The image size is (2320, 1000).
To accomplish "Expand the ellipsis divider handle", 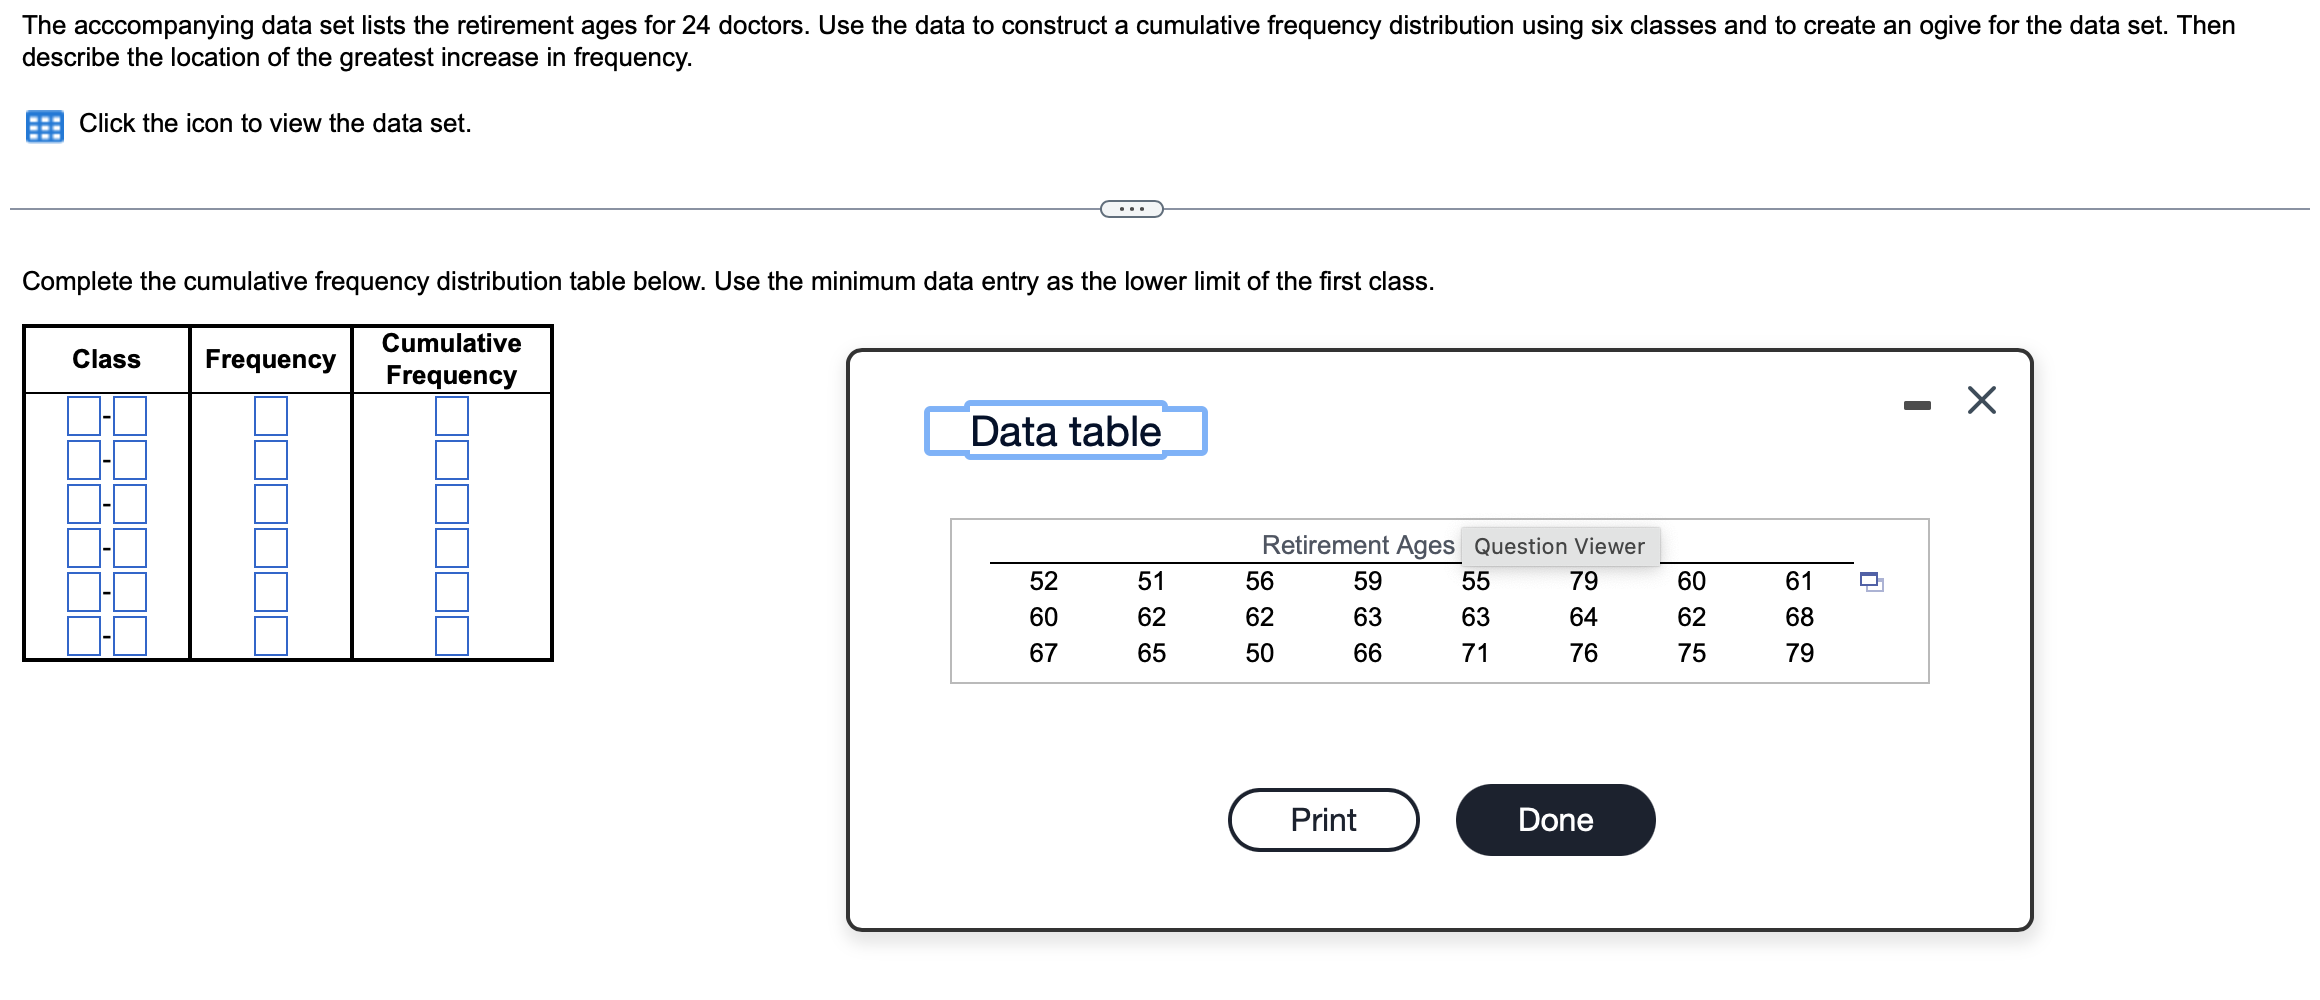I will pyautogui.click(x=1131, y=209).
